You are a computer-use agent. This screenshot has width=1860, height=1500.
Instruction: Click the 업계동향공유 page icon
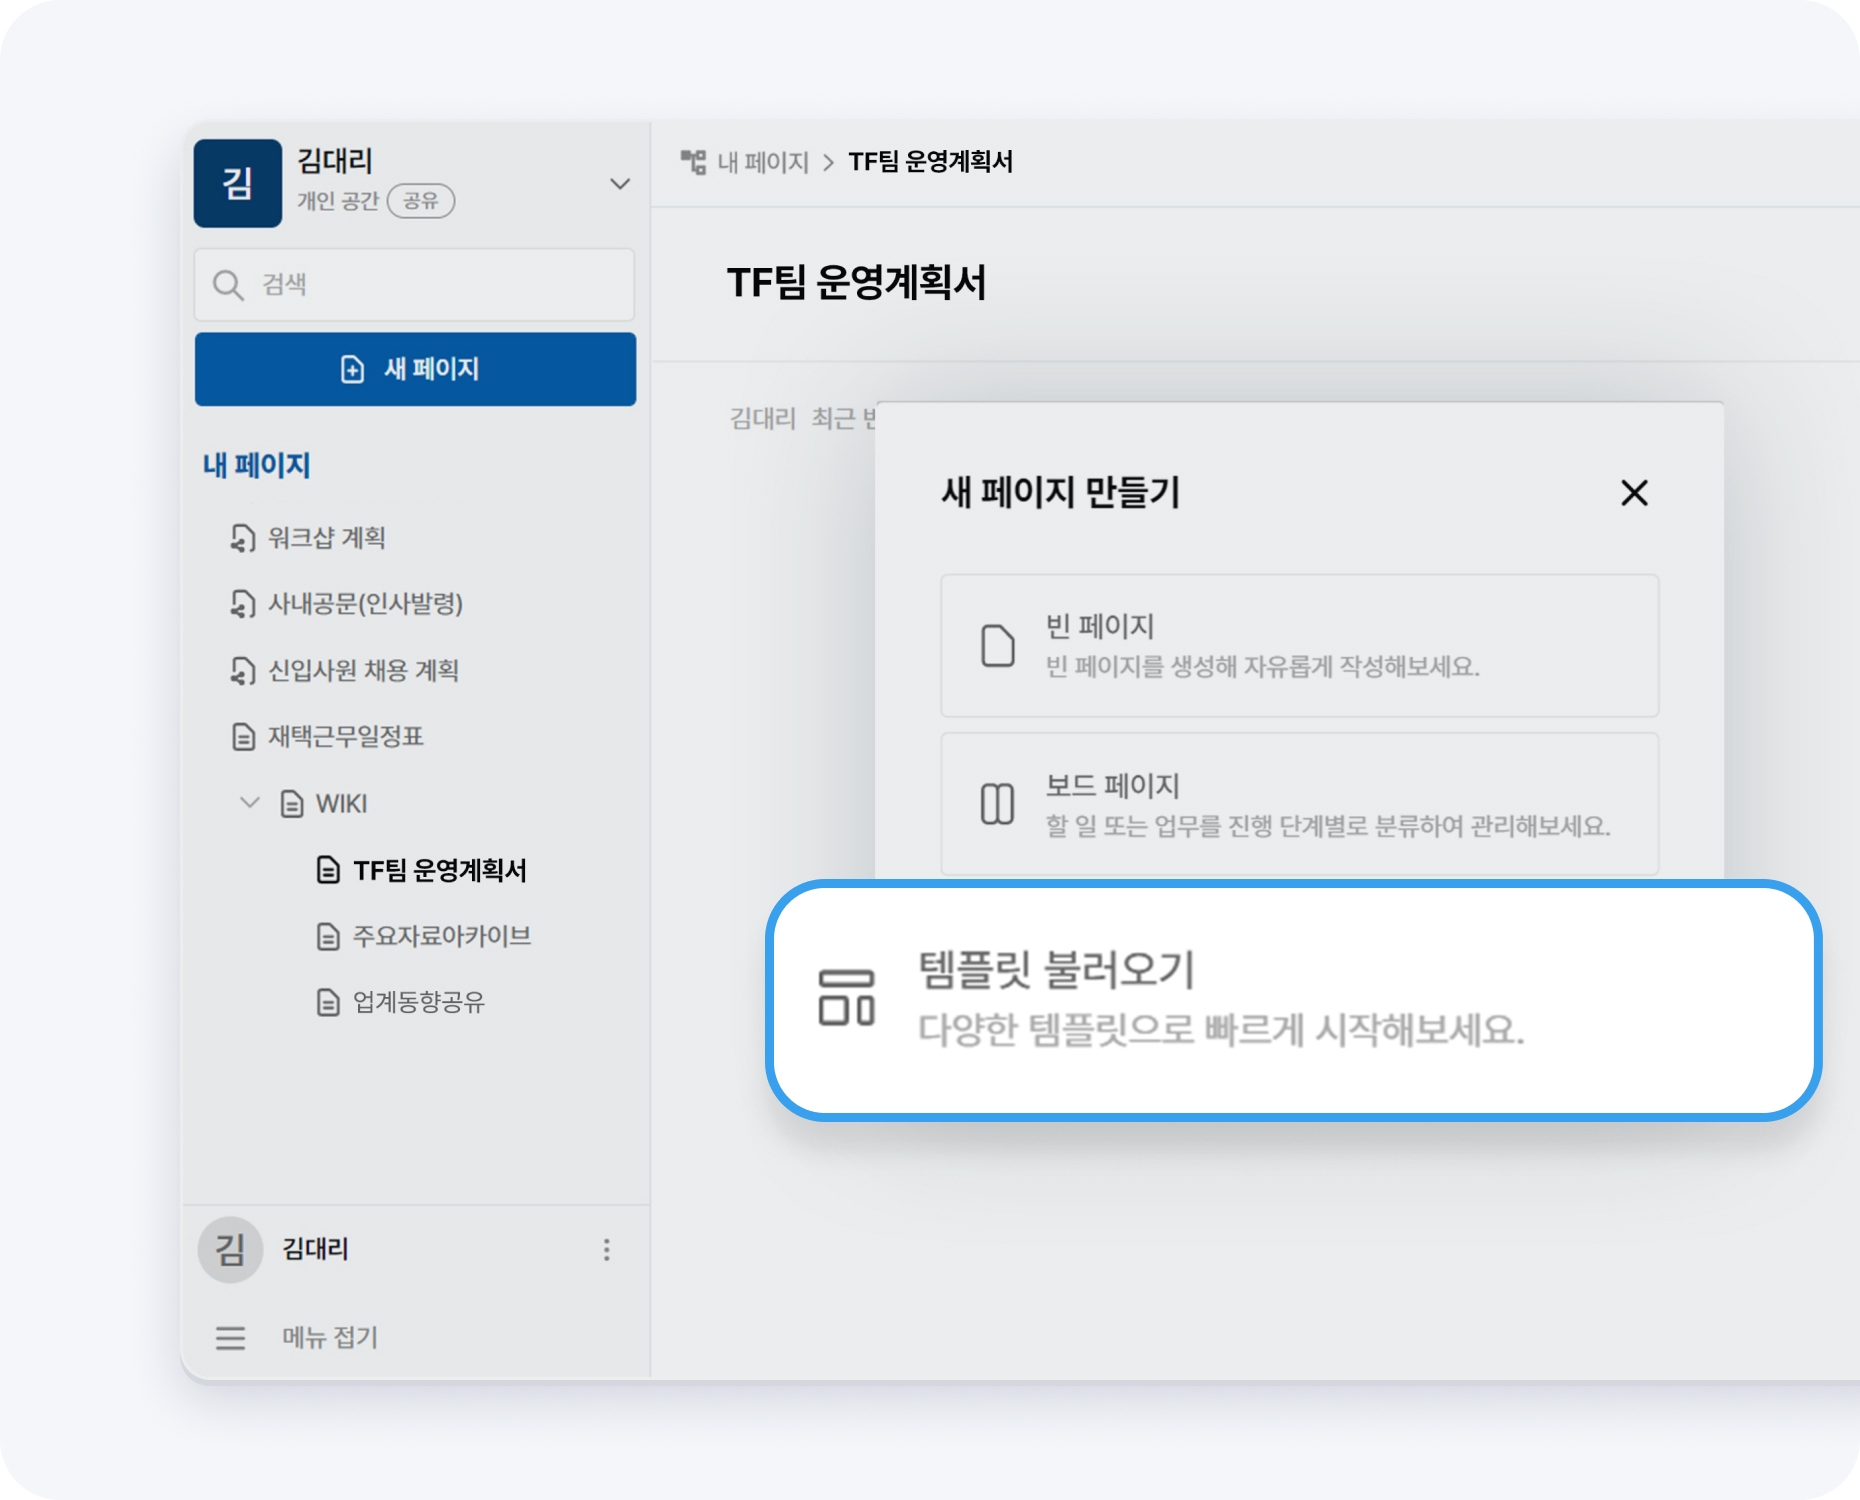tap(328, 1002)
